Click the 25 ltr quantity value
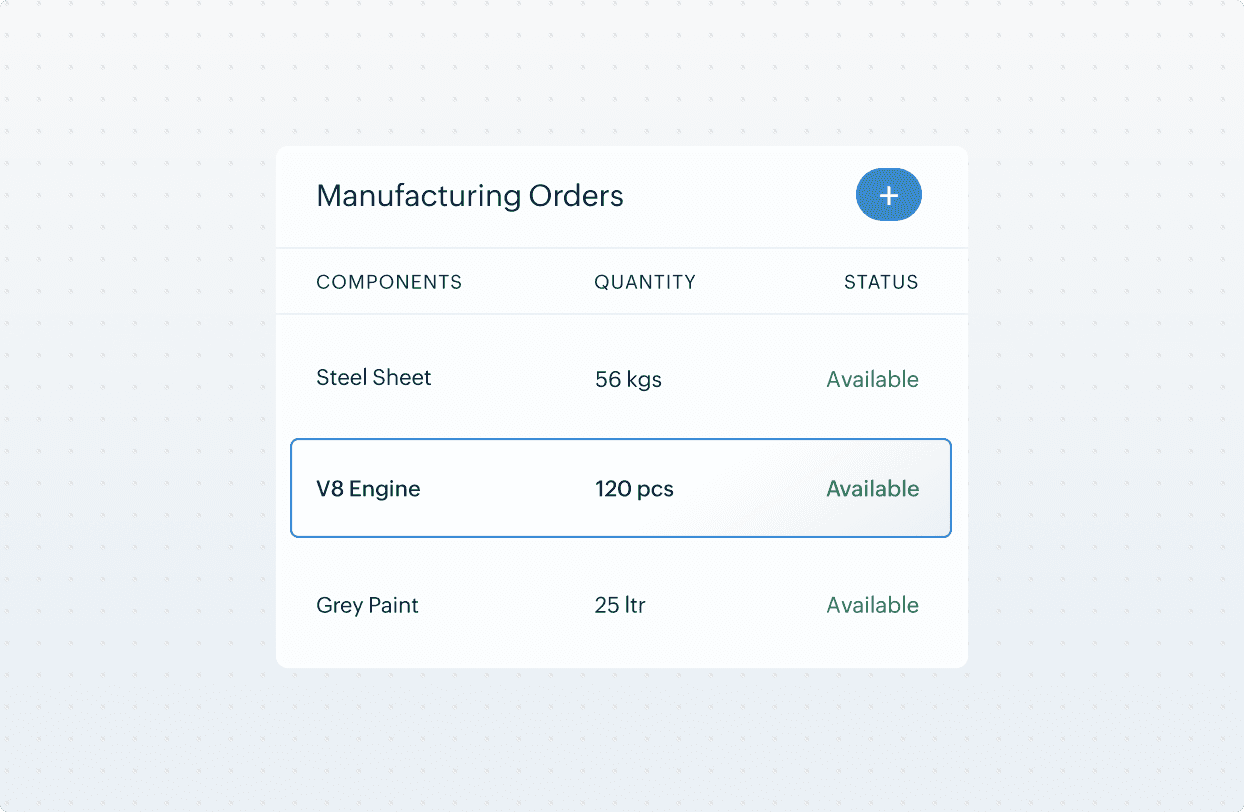This screenshot has width=1244, height=812. [619, 604]
